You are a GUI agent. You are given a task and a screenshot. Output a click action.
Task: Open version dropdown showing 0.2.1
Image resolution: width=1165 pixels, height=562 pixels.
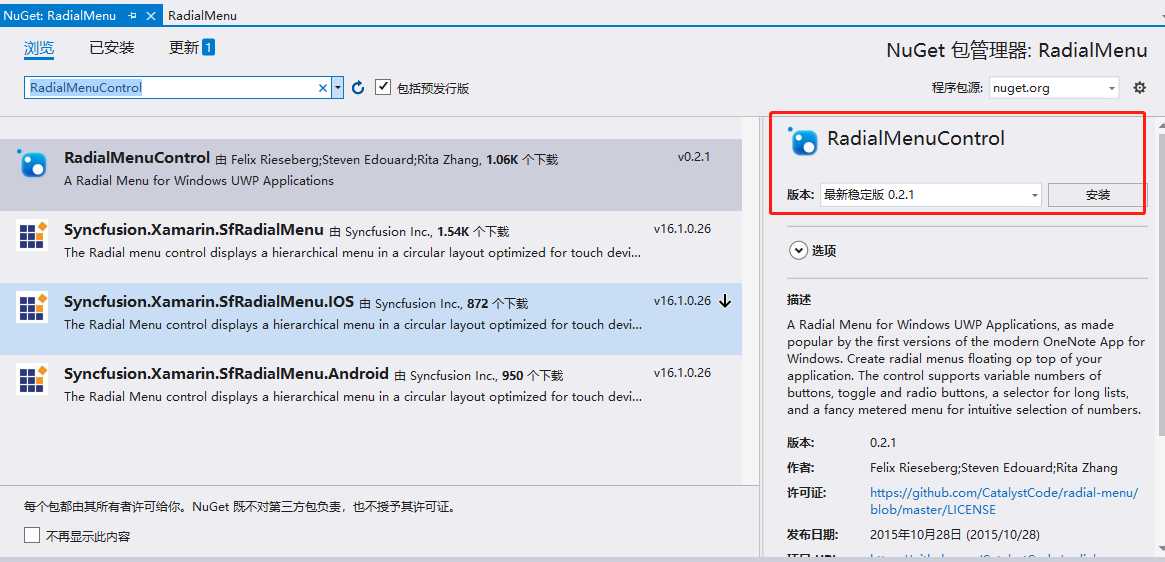931,195
